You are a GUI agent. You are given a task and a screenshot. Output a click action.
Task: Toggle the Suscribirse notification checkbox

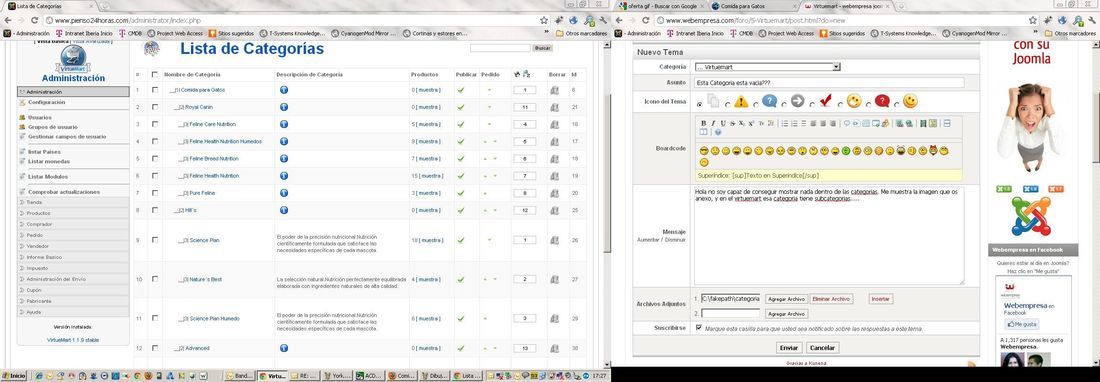[x=699, y=327]
